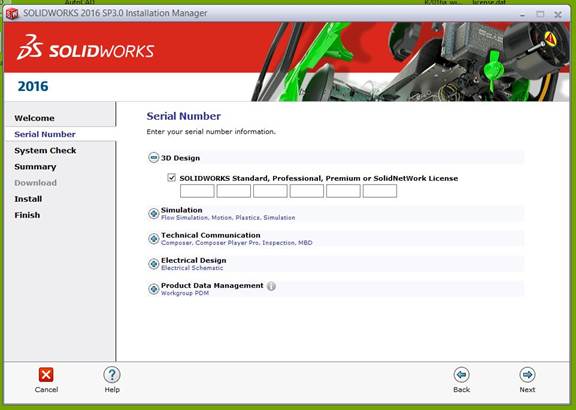576x410 pixels.
Task: Select the Summary step in sidebar
Action: [x=35, y=166]
